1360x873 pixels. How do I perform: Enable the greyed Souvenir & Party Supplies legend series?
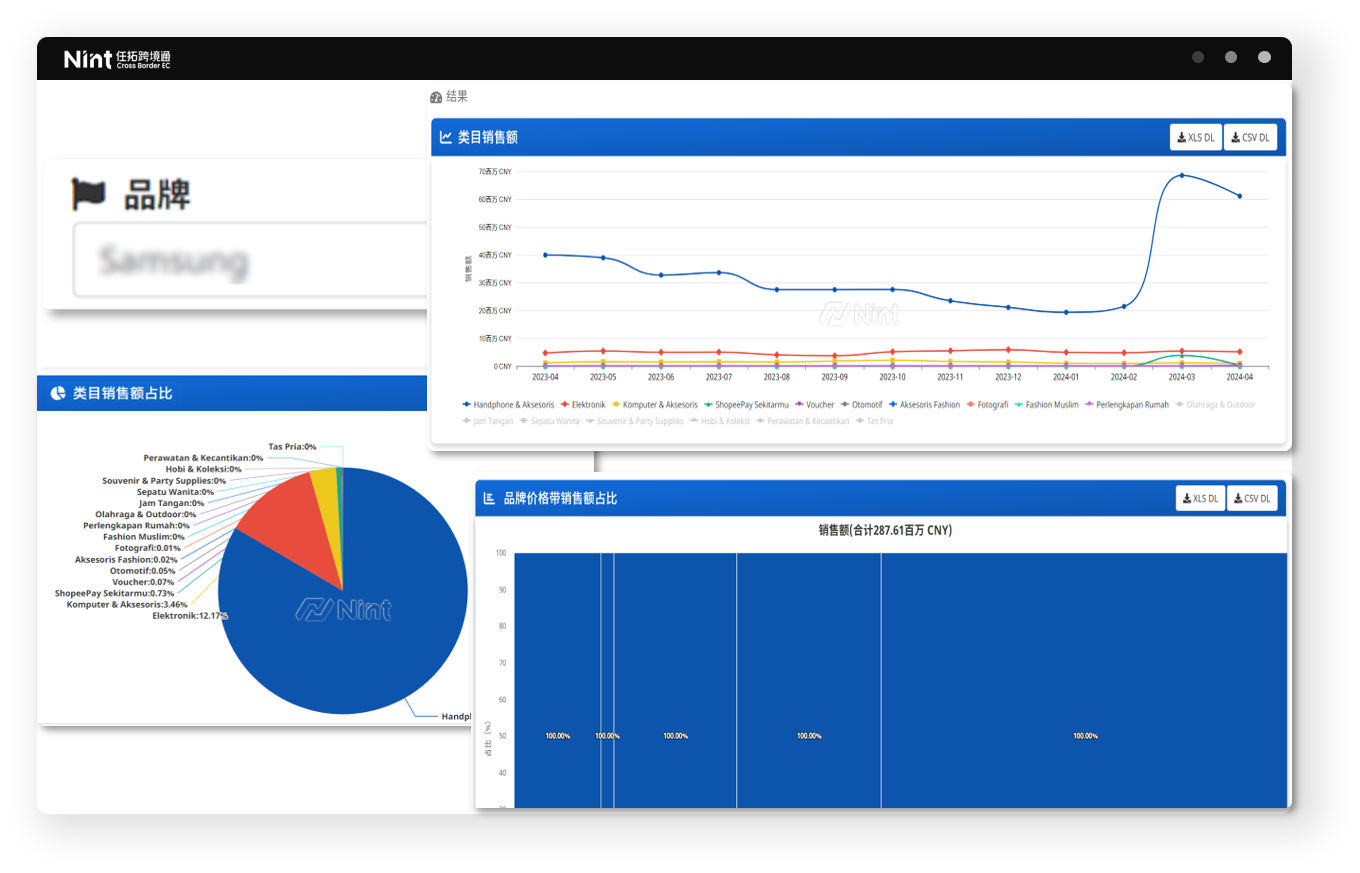pyautogui.click(x=635, y=421)
